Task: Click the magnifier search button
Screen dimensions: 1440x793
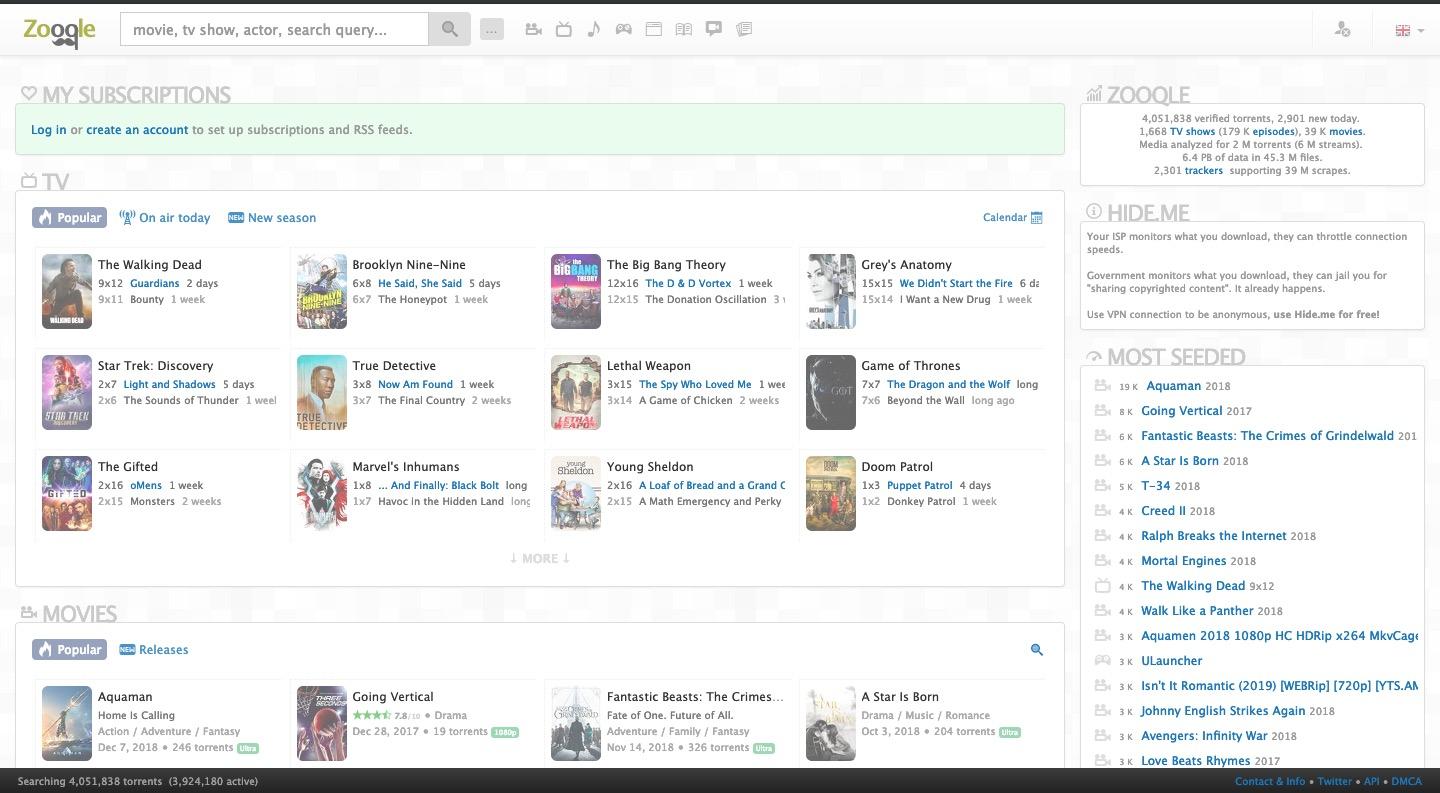Action: (x=450, y=29)
